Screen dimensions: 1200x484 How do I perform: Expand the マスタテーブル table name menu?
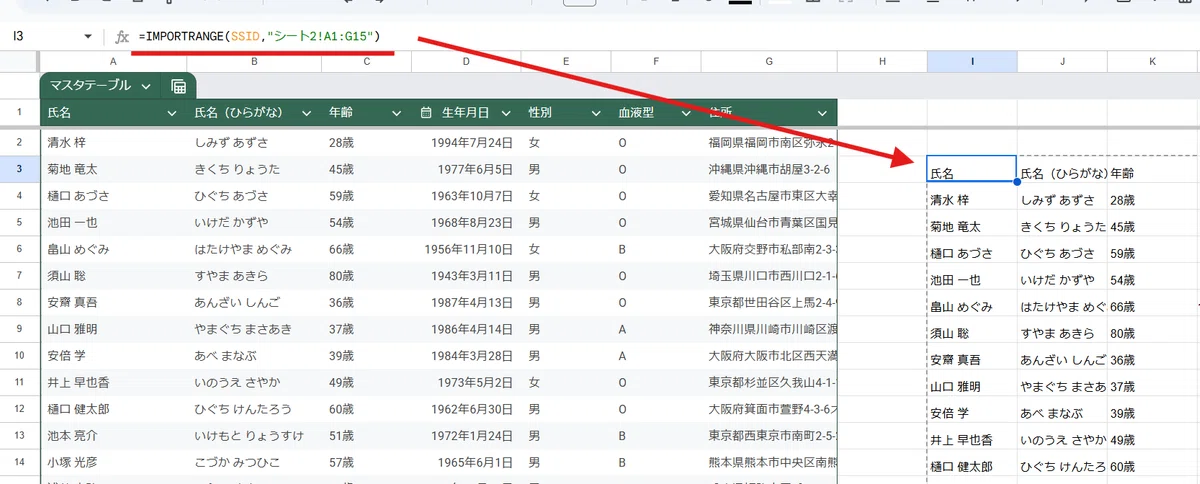147,86
